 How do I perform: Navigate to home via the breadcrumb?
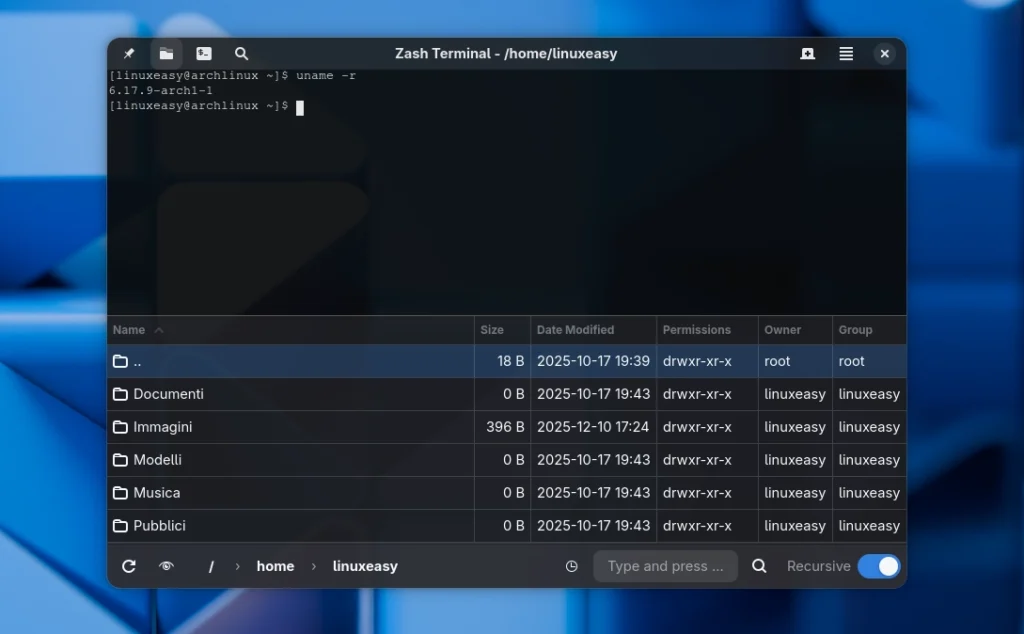click(x=275, y=566)
